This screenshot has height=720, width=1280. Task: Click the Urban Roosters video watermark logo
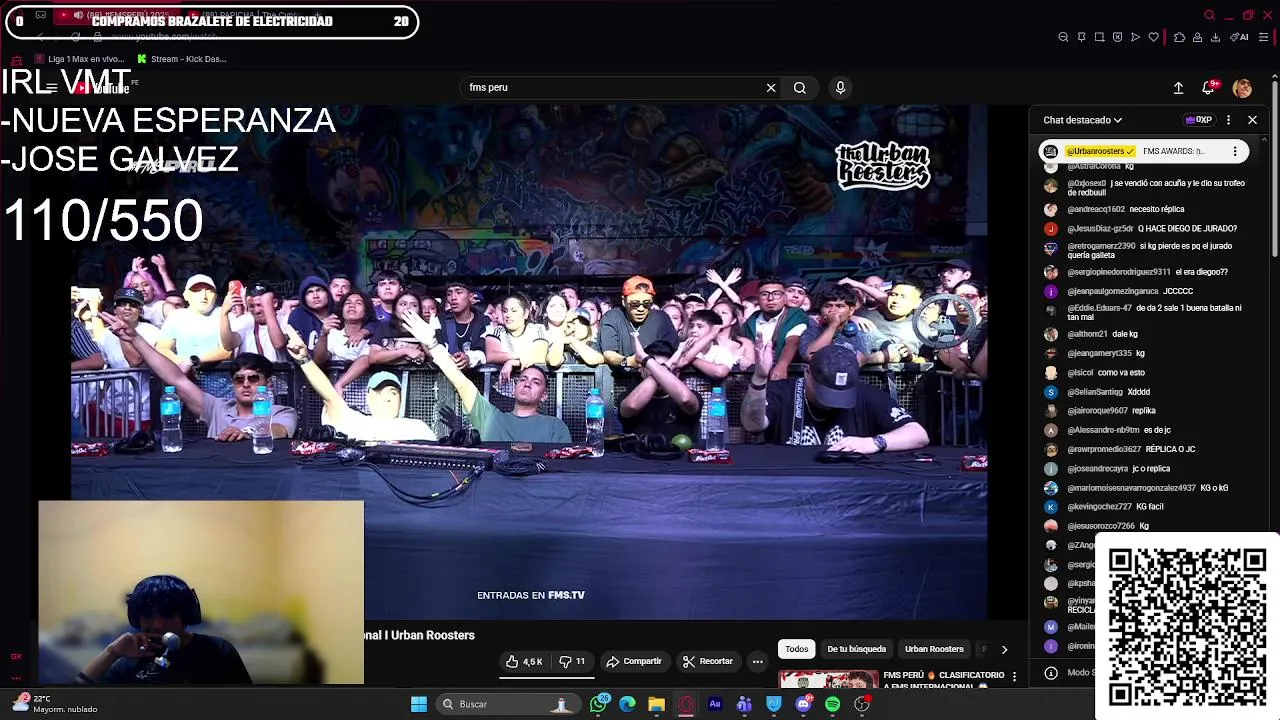click(x=883, y=166)
